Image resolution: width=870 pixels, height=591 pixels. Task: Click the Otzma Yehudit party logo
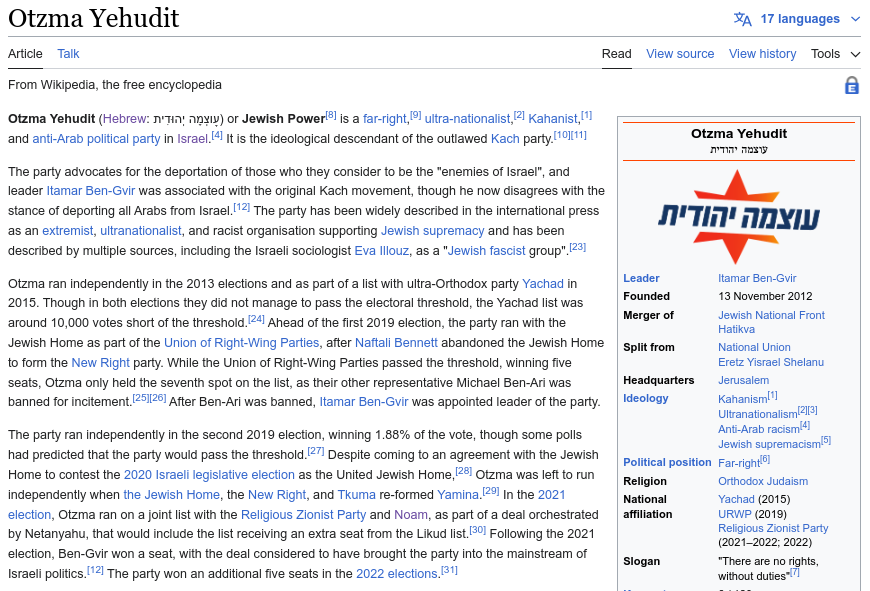click(x=739, y=217)
